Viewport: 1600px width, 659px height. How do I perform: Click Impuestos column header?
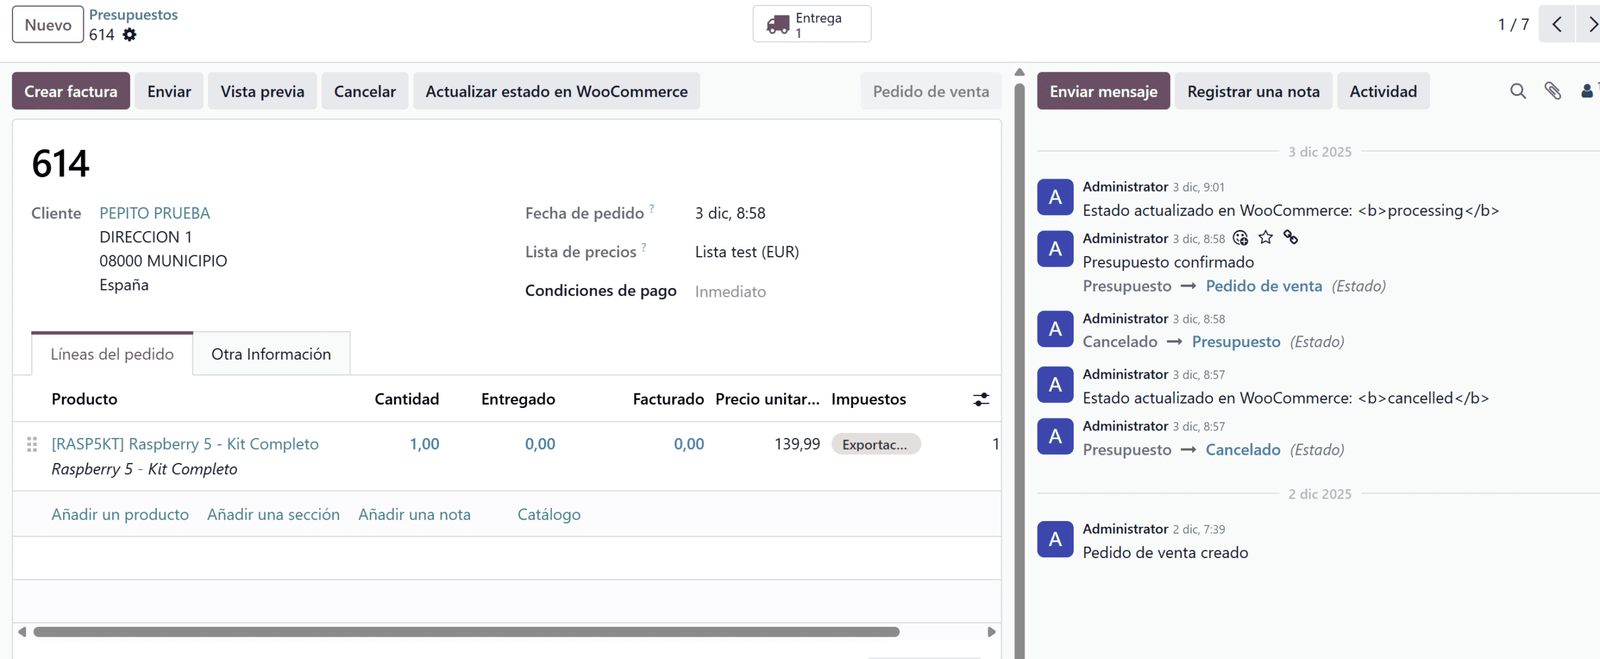click(x=869, y=399)
